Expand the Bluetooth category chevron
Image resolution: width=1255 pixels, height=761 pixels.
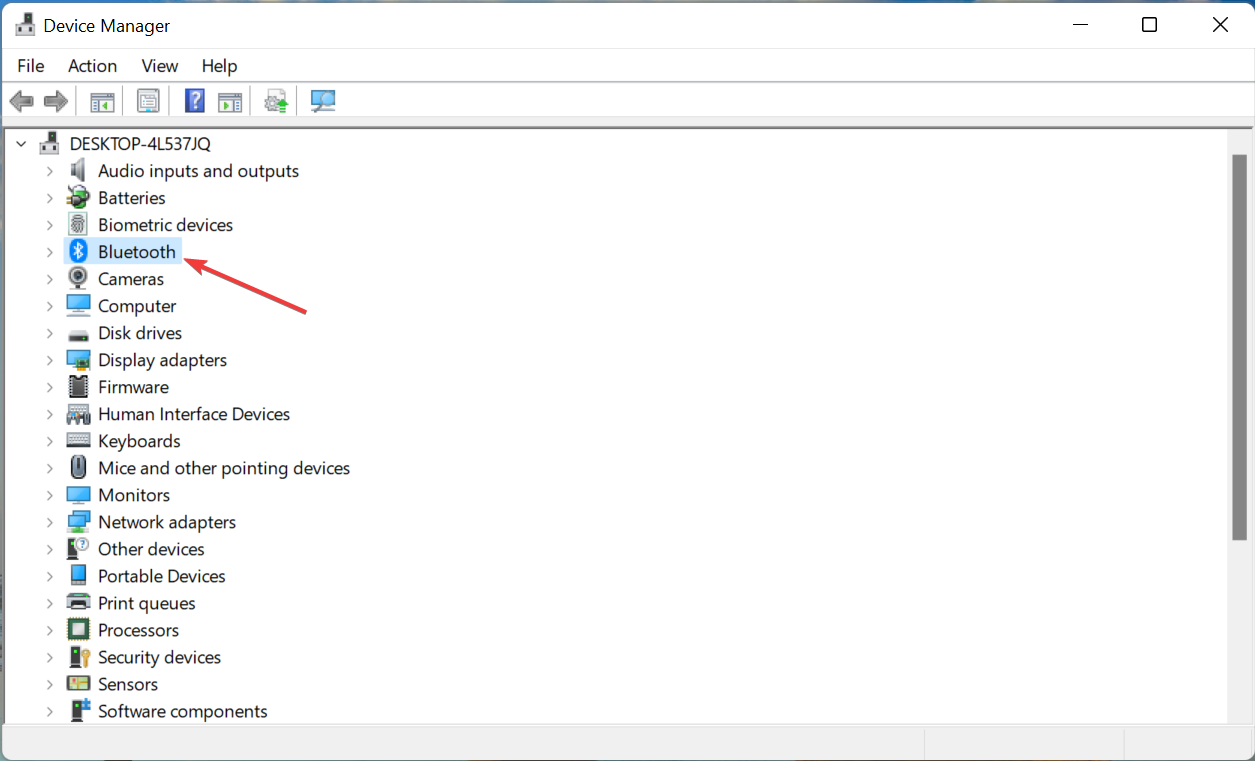(x=49, y=252)
